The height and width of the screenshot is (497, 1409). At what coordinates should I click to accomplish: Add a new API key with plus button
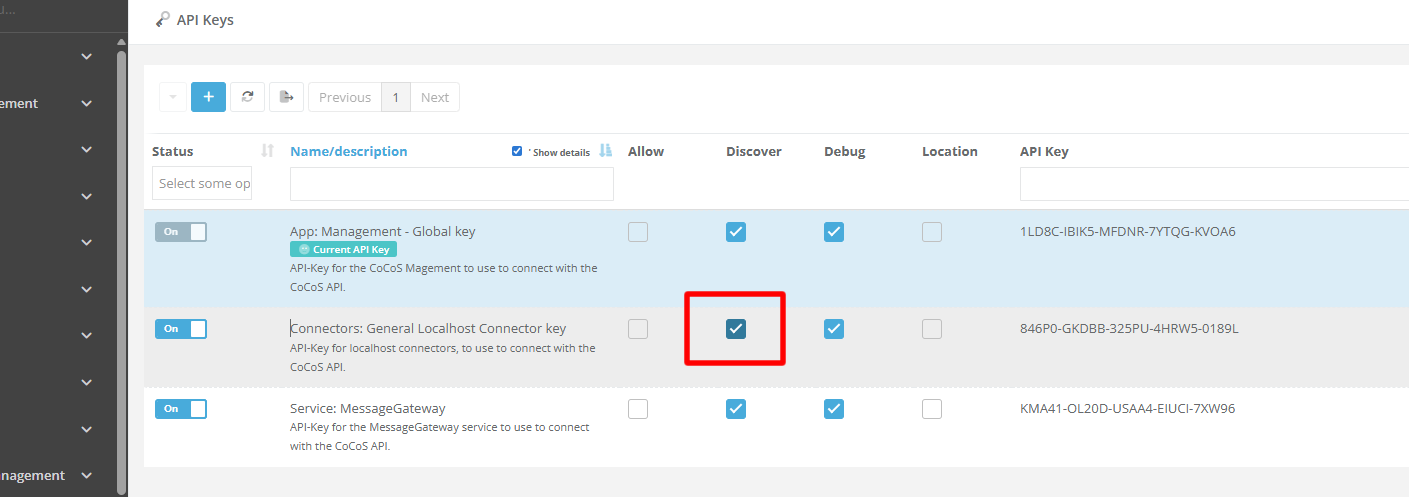(x=208, y=97)
